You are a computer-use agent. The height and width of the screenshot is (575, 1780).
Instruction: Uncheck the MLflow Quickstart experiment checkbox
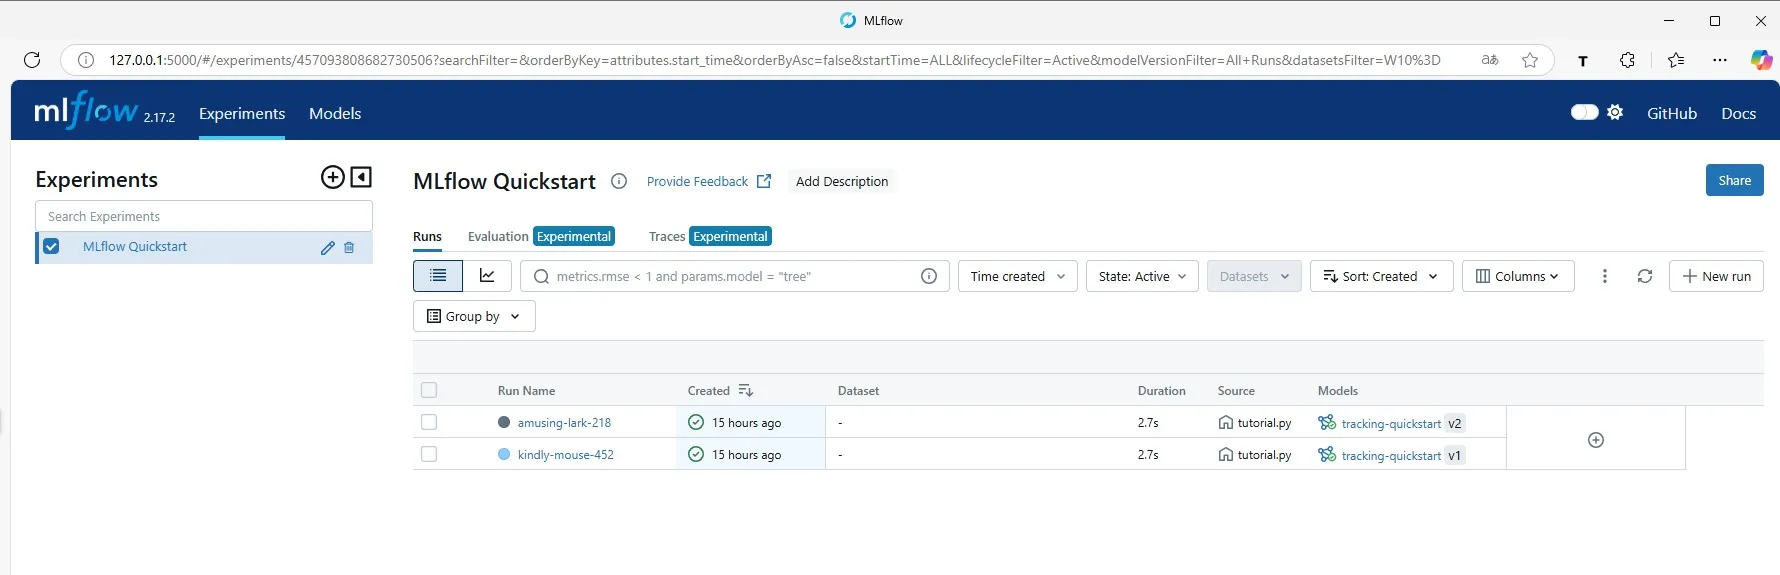point(52,247)
